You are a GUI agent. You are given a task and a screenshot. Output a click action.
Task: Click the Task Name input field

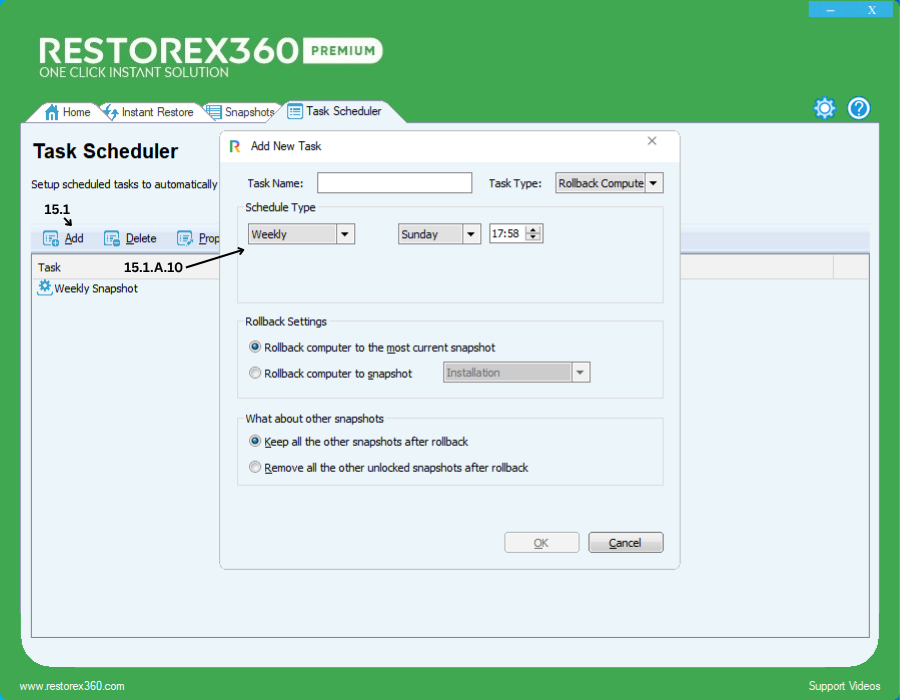tap(394, 183)
